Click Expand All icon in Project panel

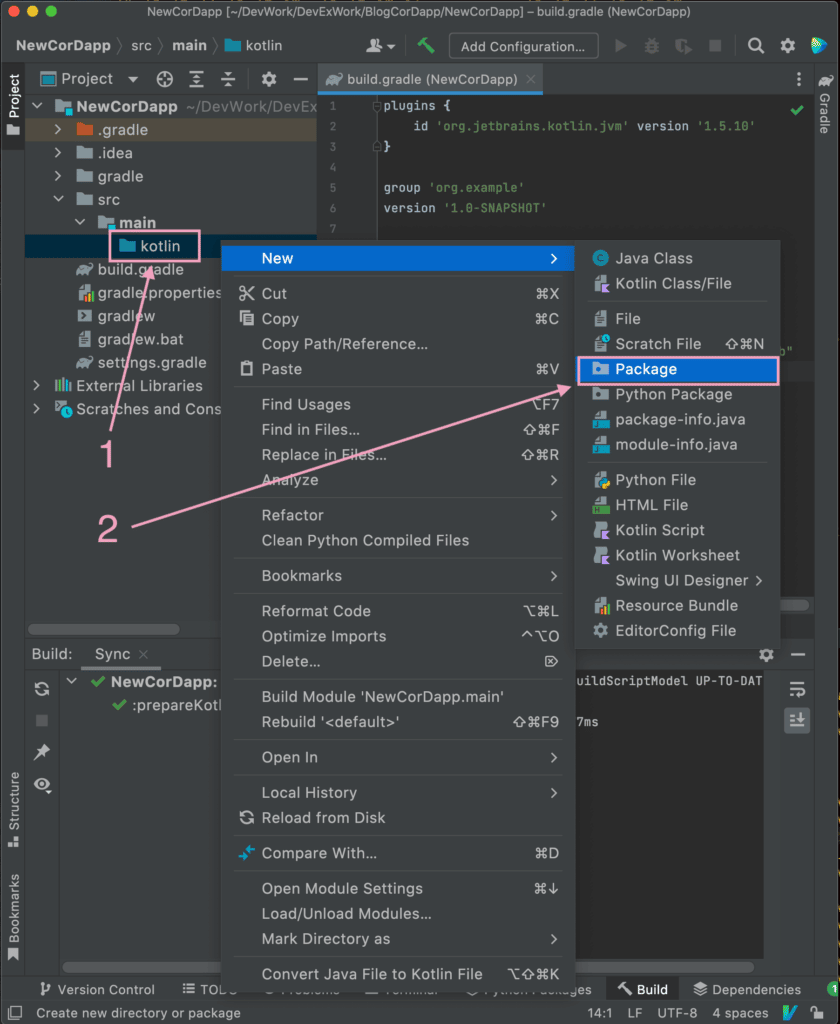[x=196, y=79]
